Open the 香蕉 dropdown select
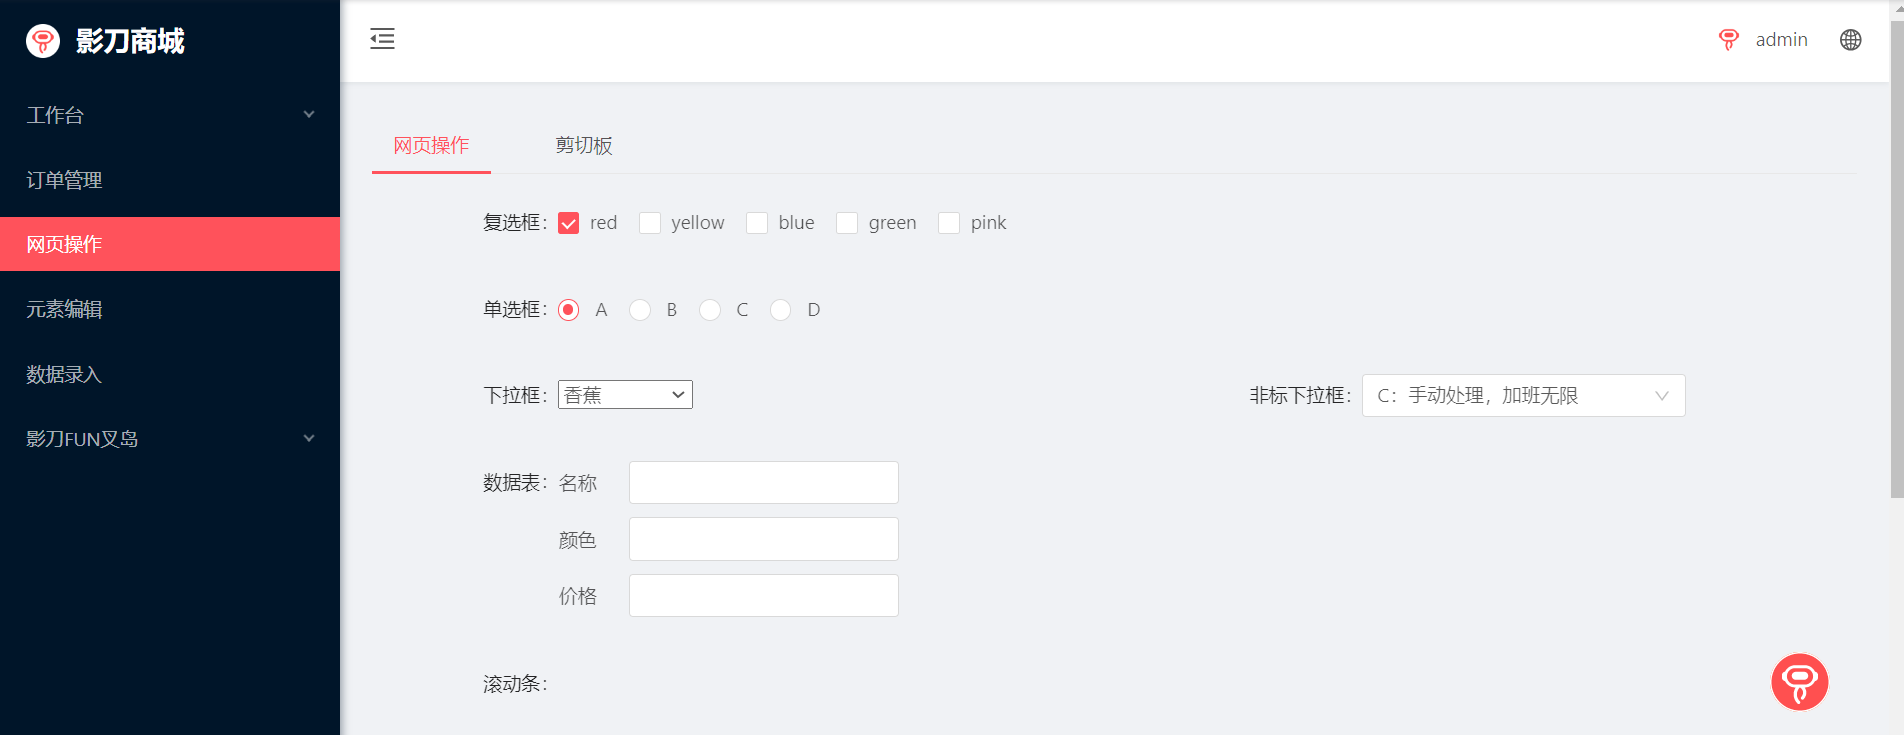Viewport: 1904px width, 735px height. pos(625,395)
